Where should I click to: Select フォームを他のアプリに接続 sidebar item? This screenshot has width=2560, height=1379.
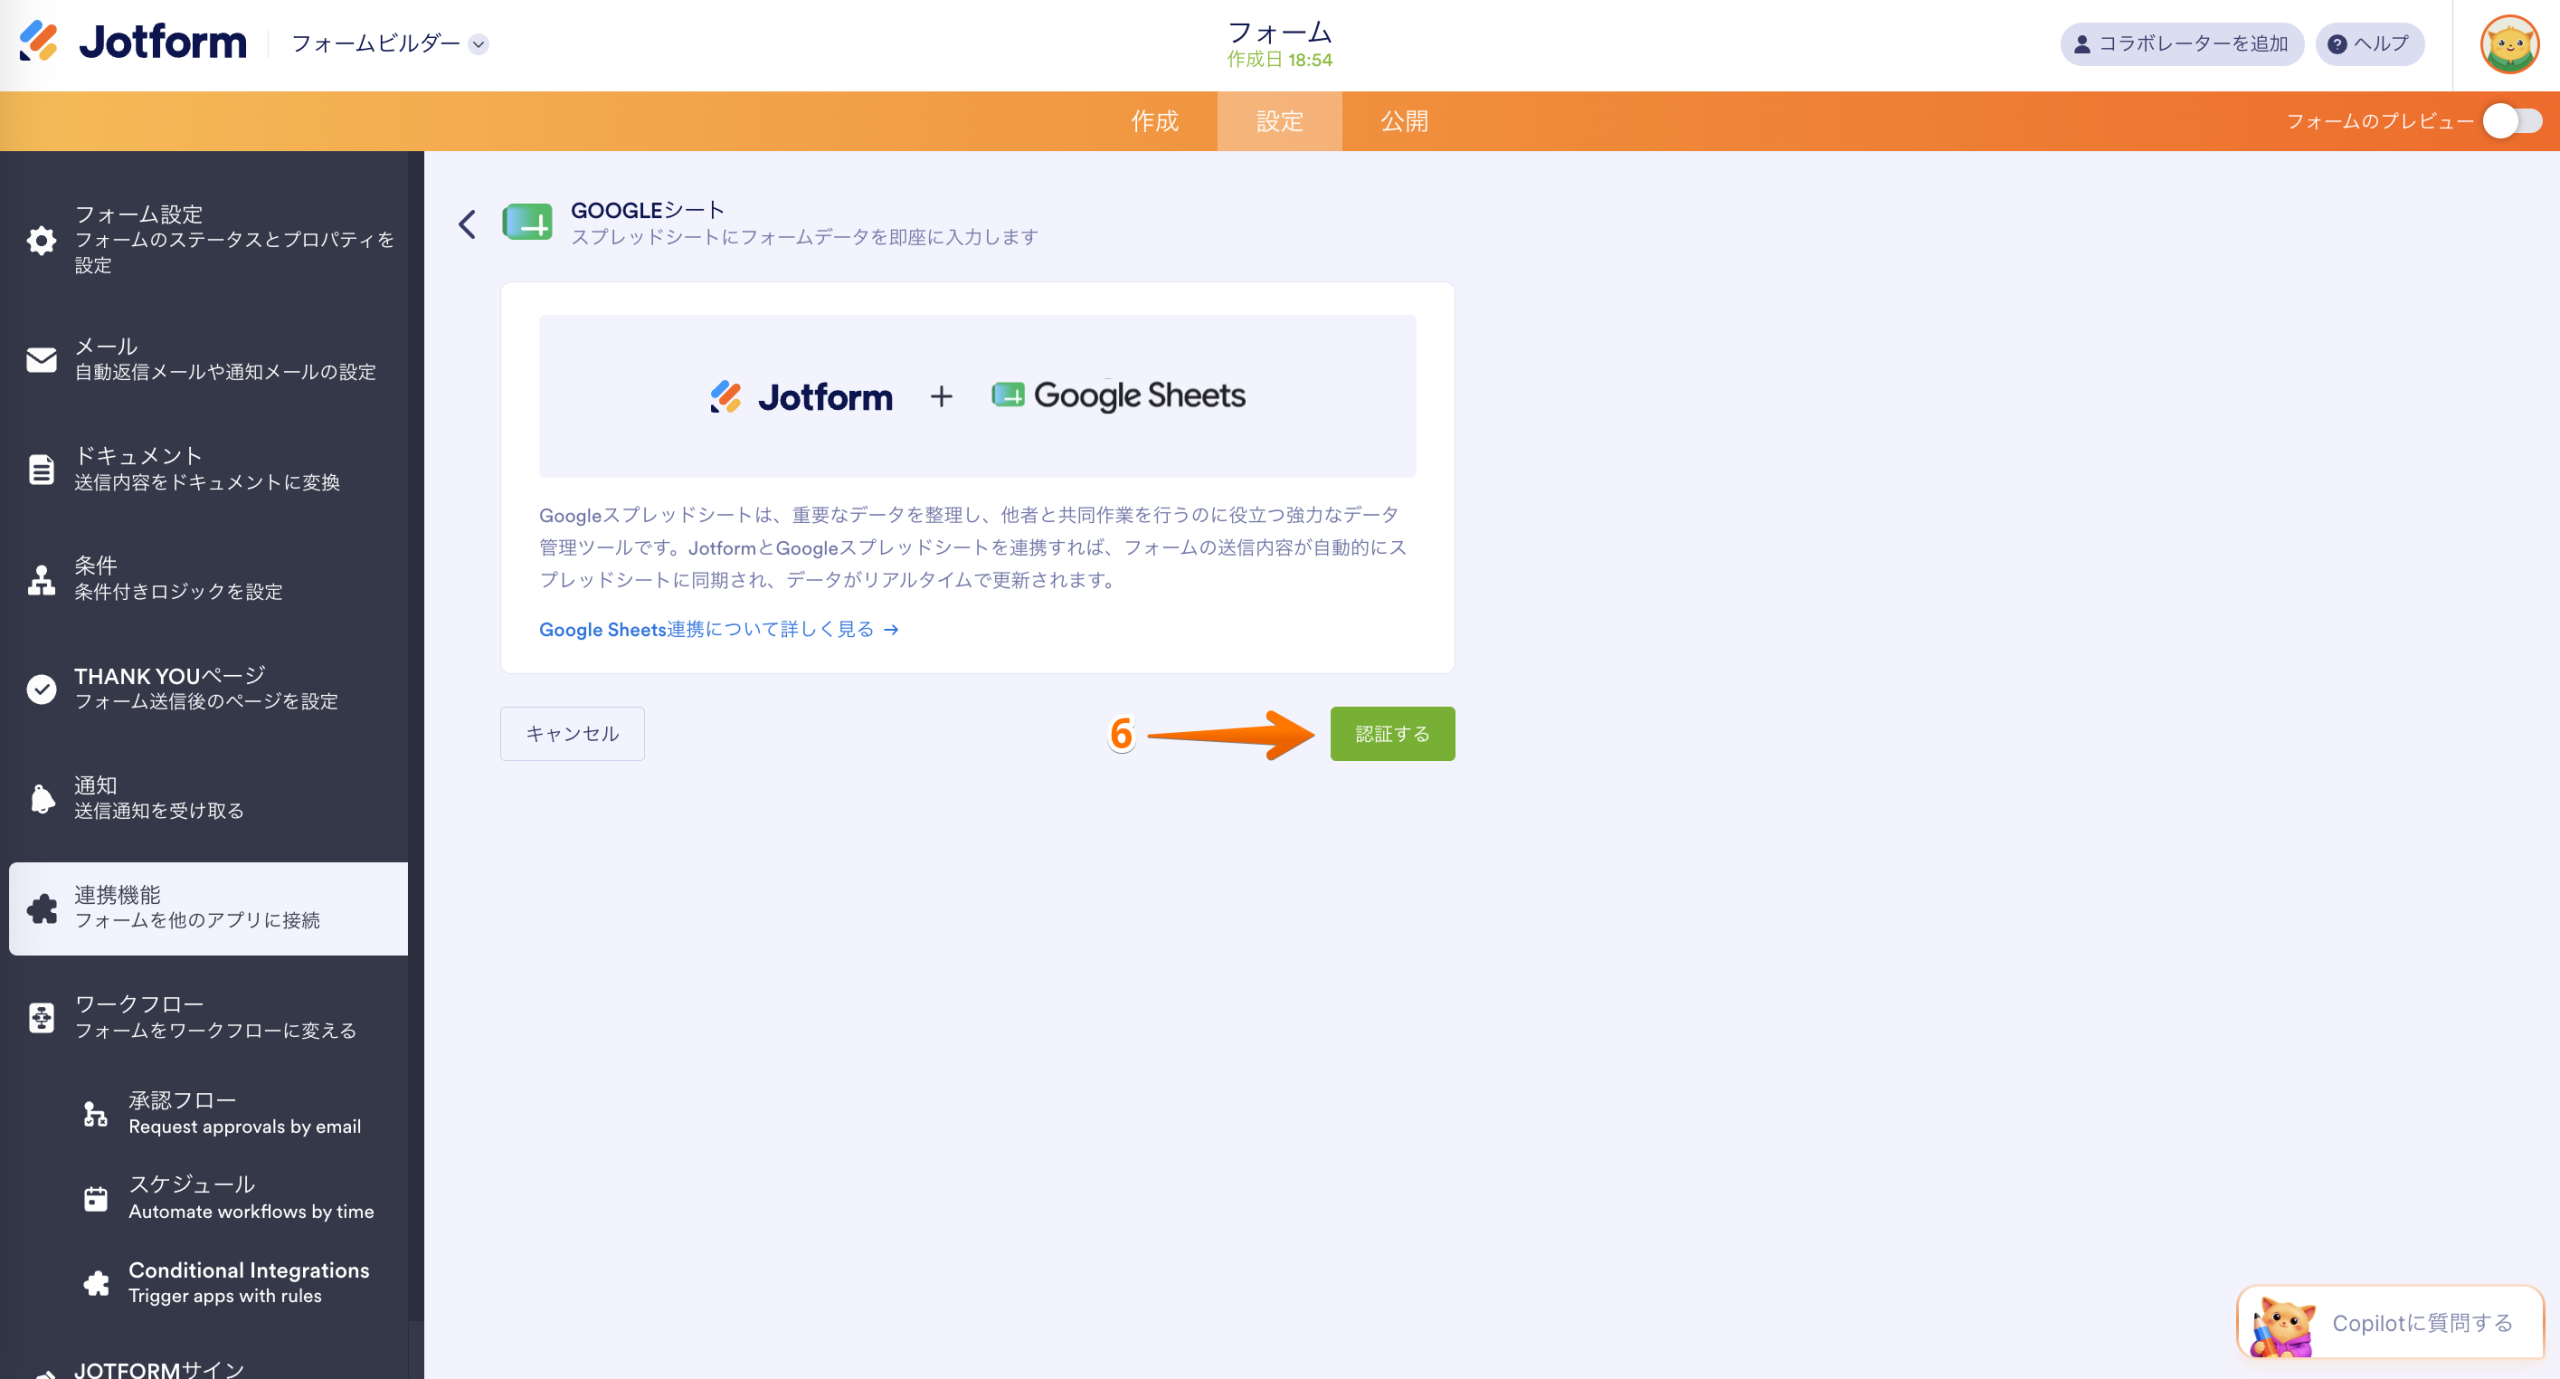[208, 908]
